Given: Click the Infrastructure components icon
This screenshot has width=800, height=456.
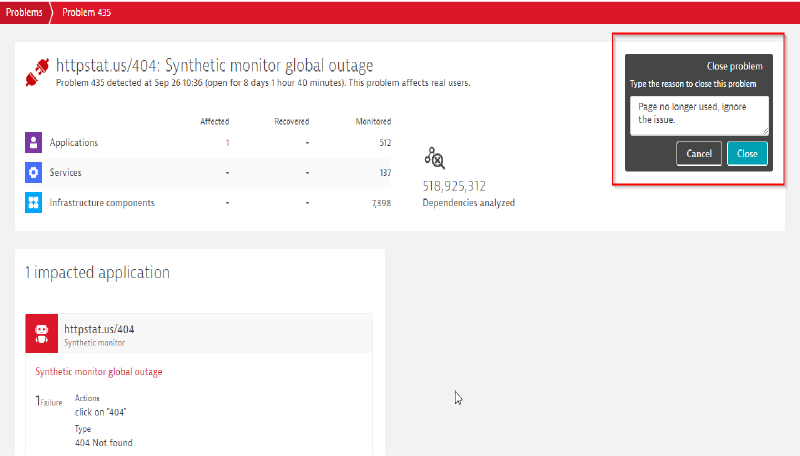Looking at the screenshot, I should click(34, 203).
